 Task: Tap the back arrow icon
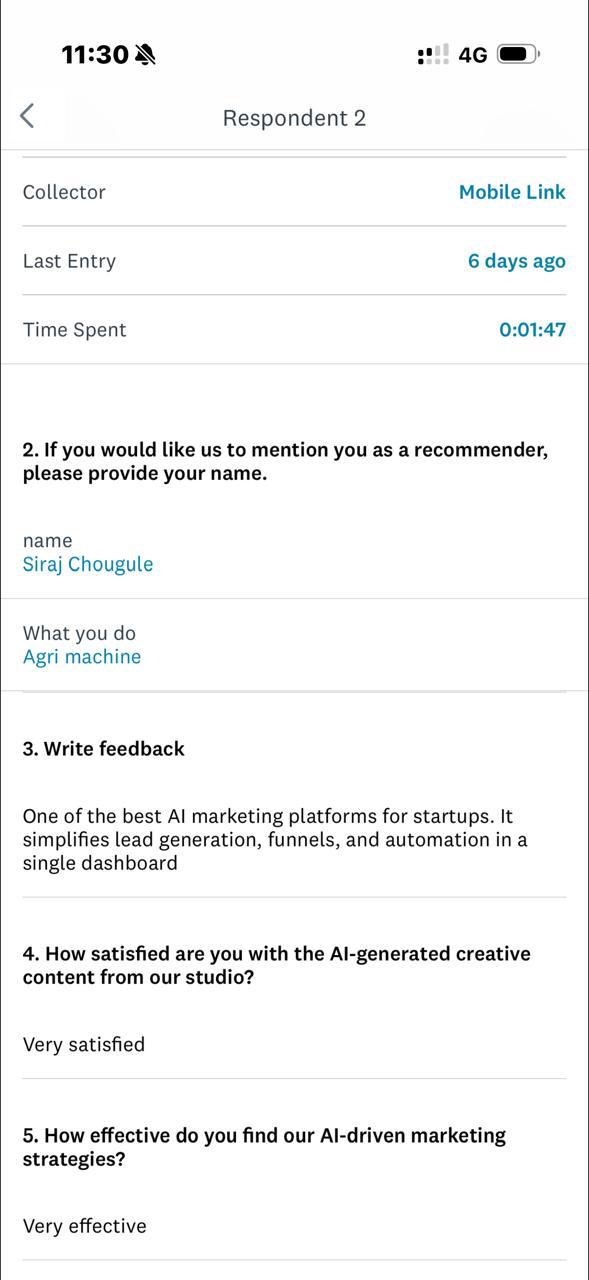point(27,116)
